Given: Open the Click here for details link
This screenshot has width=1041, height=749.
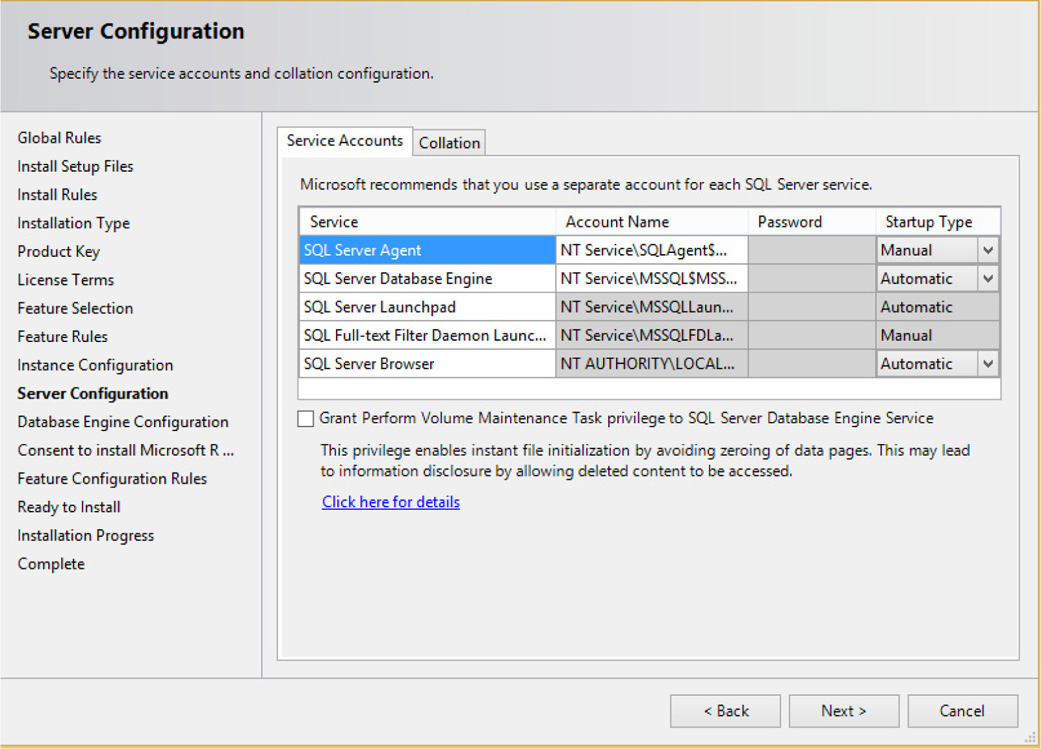Looking at the screenshot, I should (x=391, y=502).
